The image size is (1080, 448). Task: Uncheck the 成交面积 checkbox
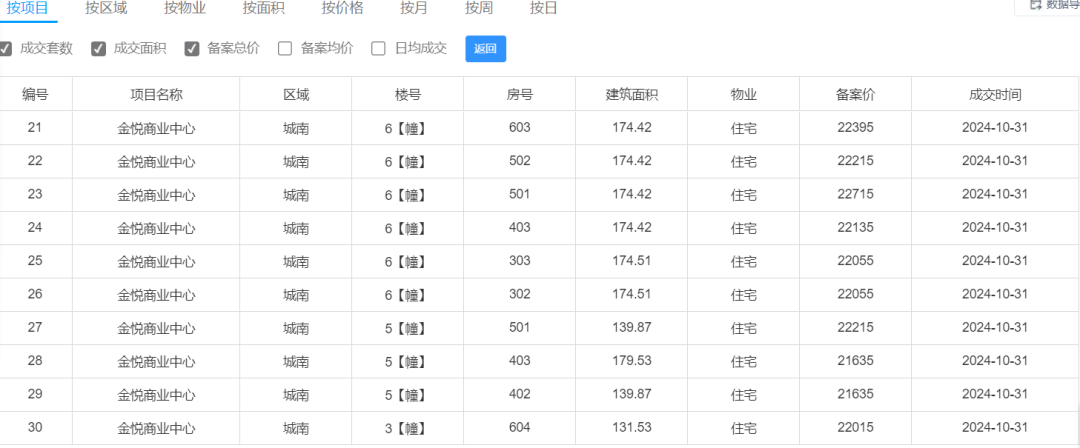pos(98,49)
